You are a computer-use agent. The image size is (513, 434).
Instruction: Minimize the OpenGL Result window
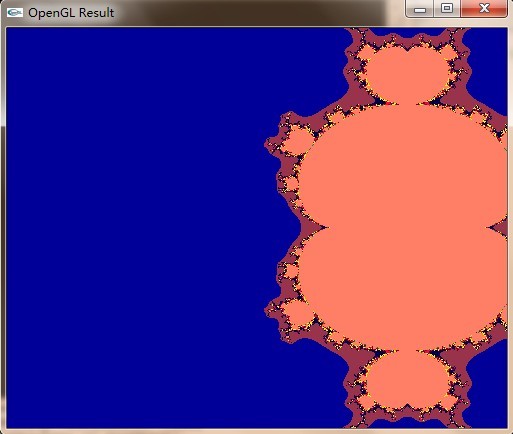pyautogui.click(x=420, y=9)
